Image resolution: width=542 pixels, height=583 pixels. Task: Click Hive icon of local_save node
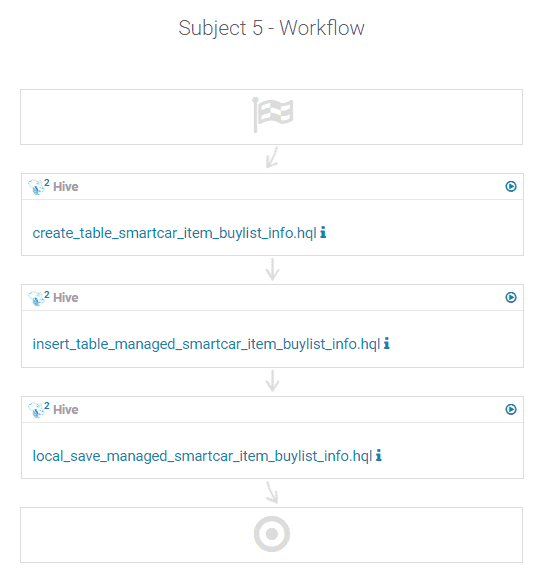36,410
